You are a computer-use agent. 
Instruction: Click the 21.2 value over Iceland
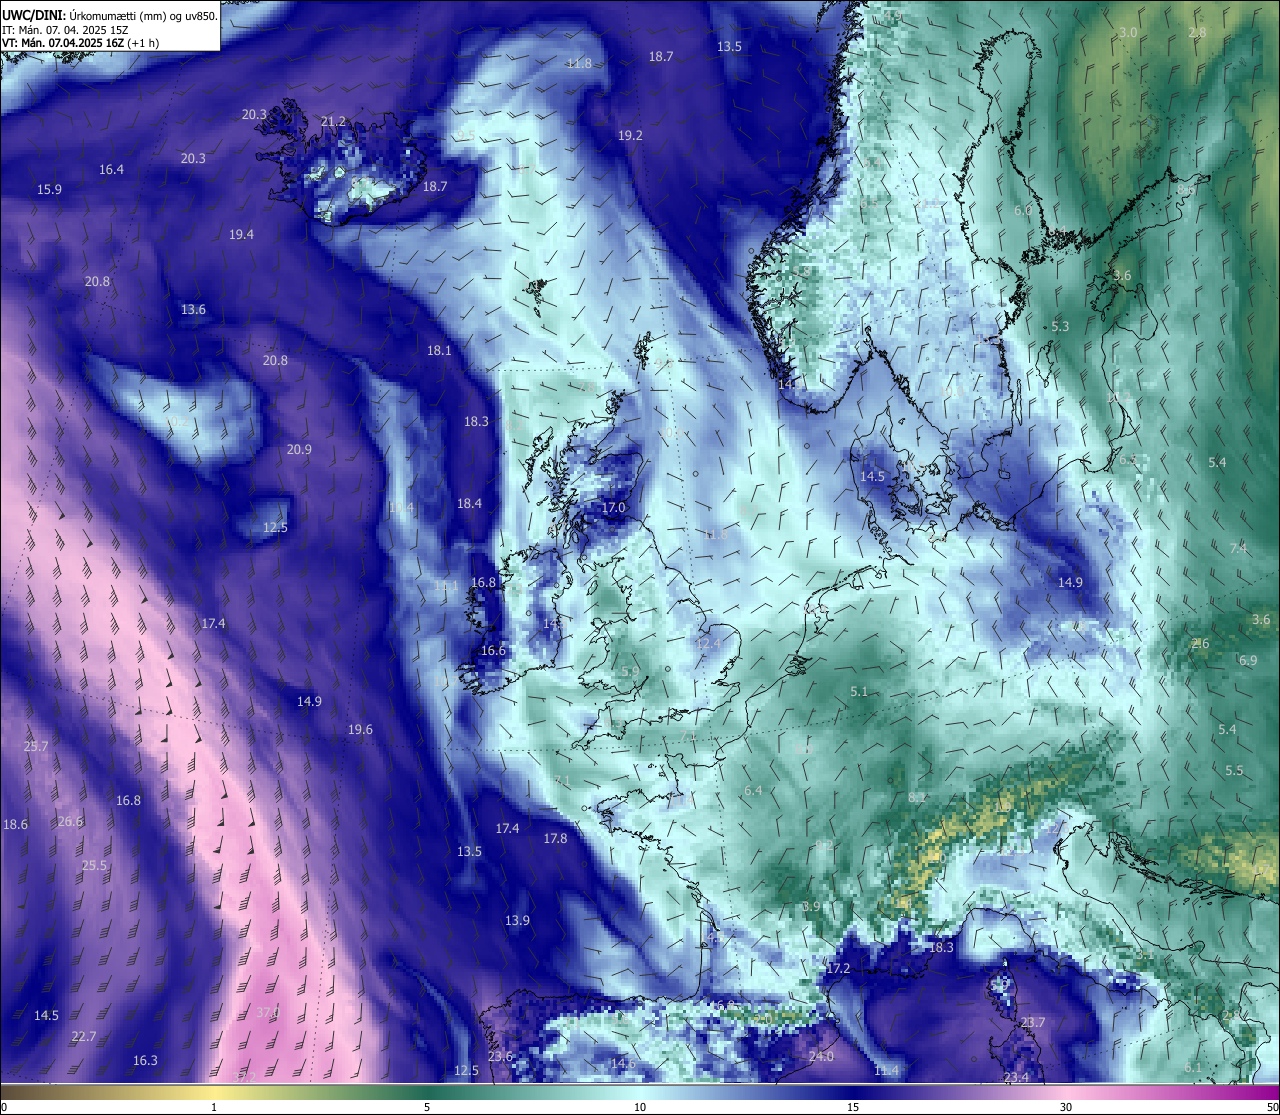[333, 121]
